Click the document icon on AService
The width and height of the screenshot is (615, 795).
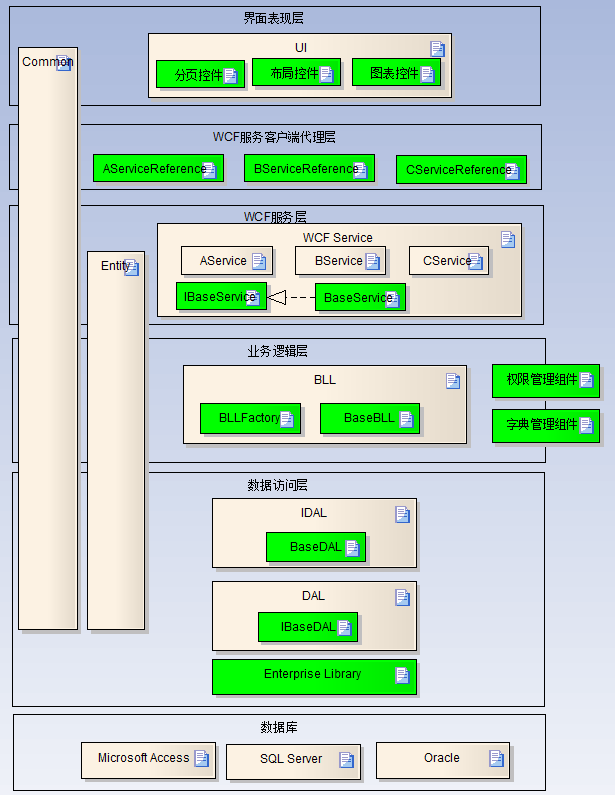pyautogui.click(x=259, y=261)
